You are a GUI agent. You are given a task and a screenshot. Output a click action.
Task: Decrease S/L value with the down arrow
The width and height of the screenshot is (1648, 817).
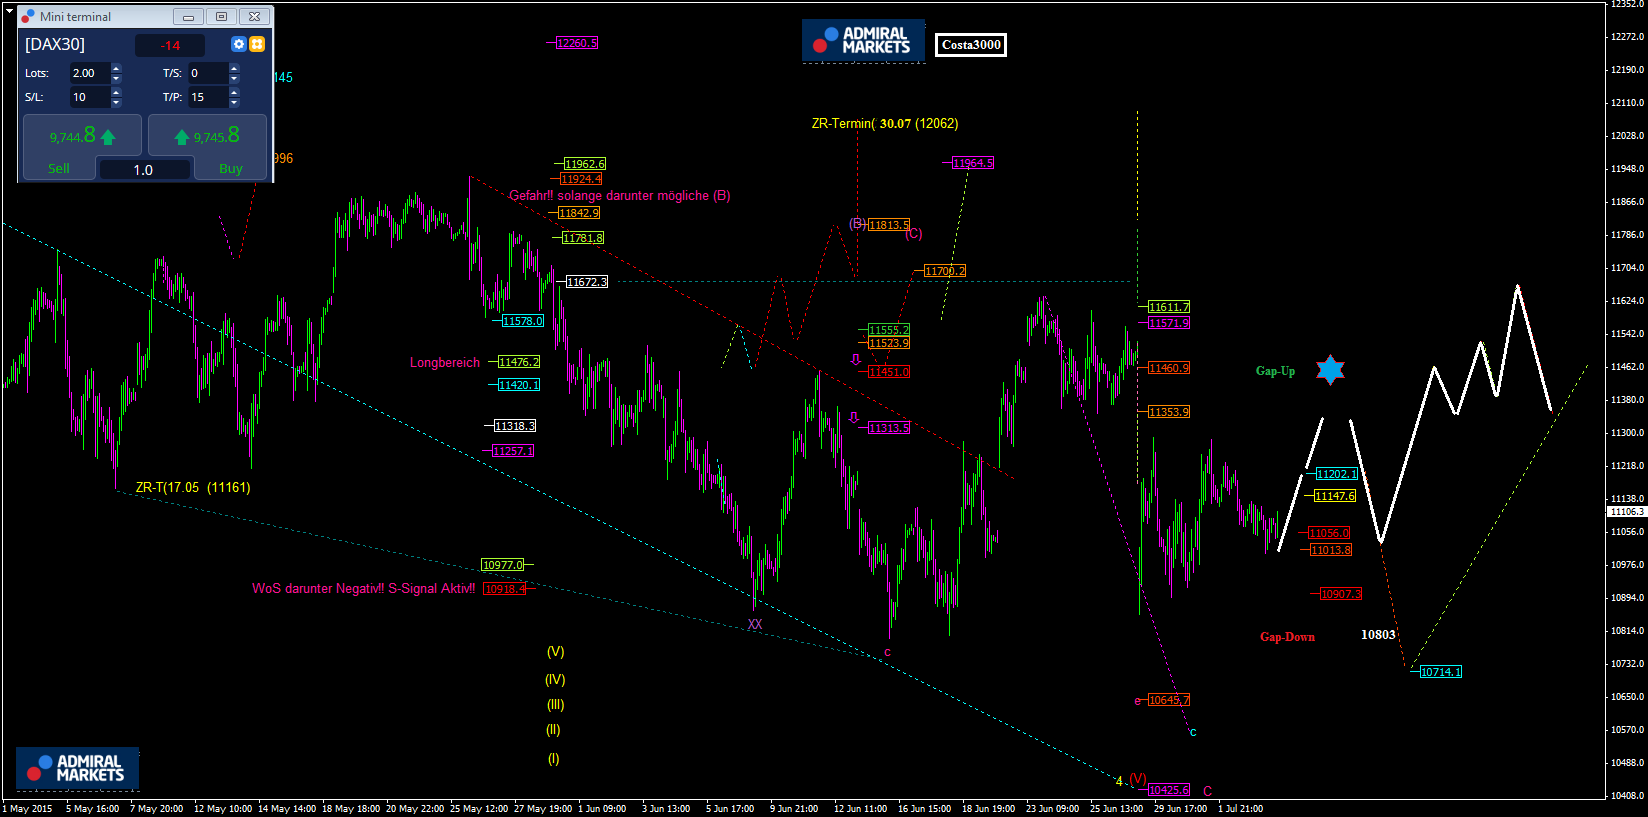[116, 102]
